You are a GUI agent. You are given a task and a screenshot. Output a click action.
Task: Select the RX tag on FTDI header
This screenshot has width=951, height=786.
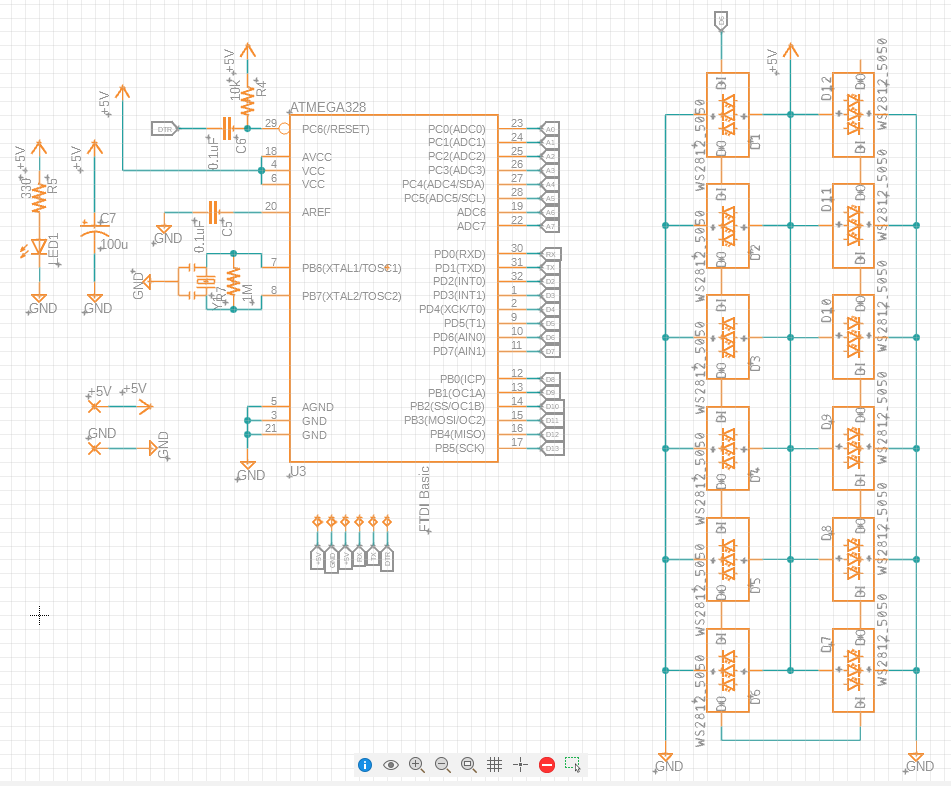click(x=359, y=557)
